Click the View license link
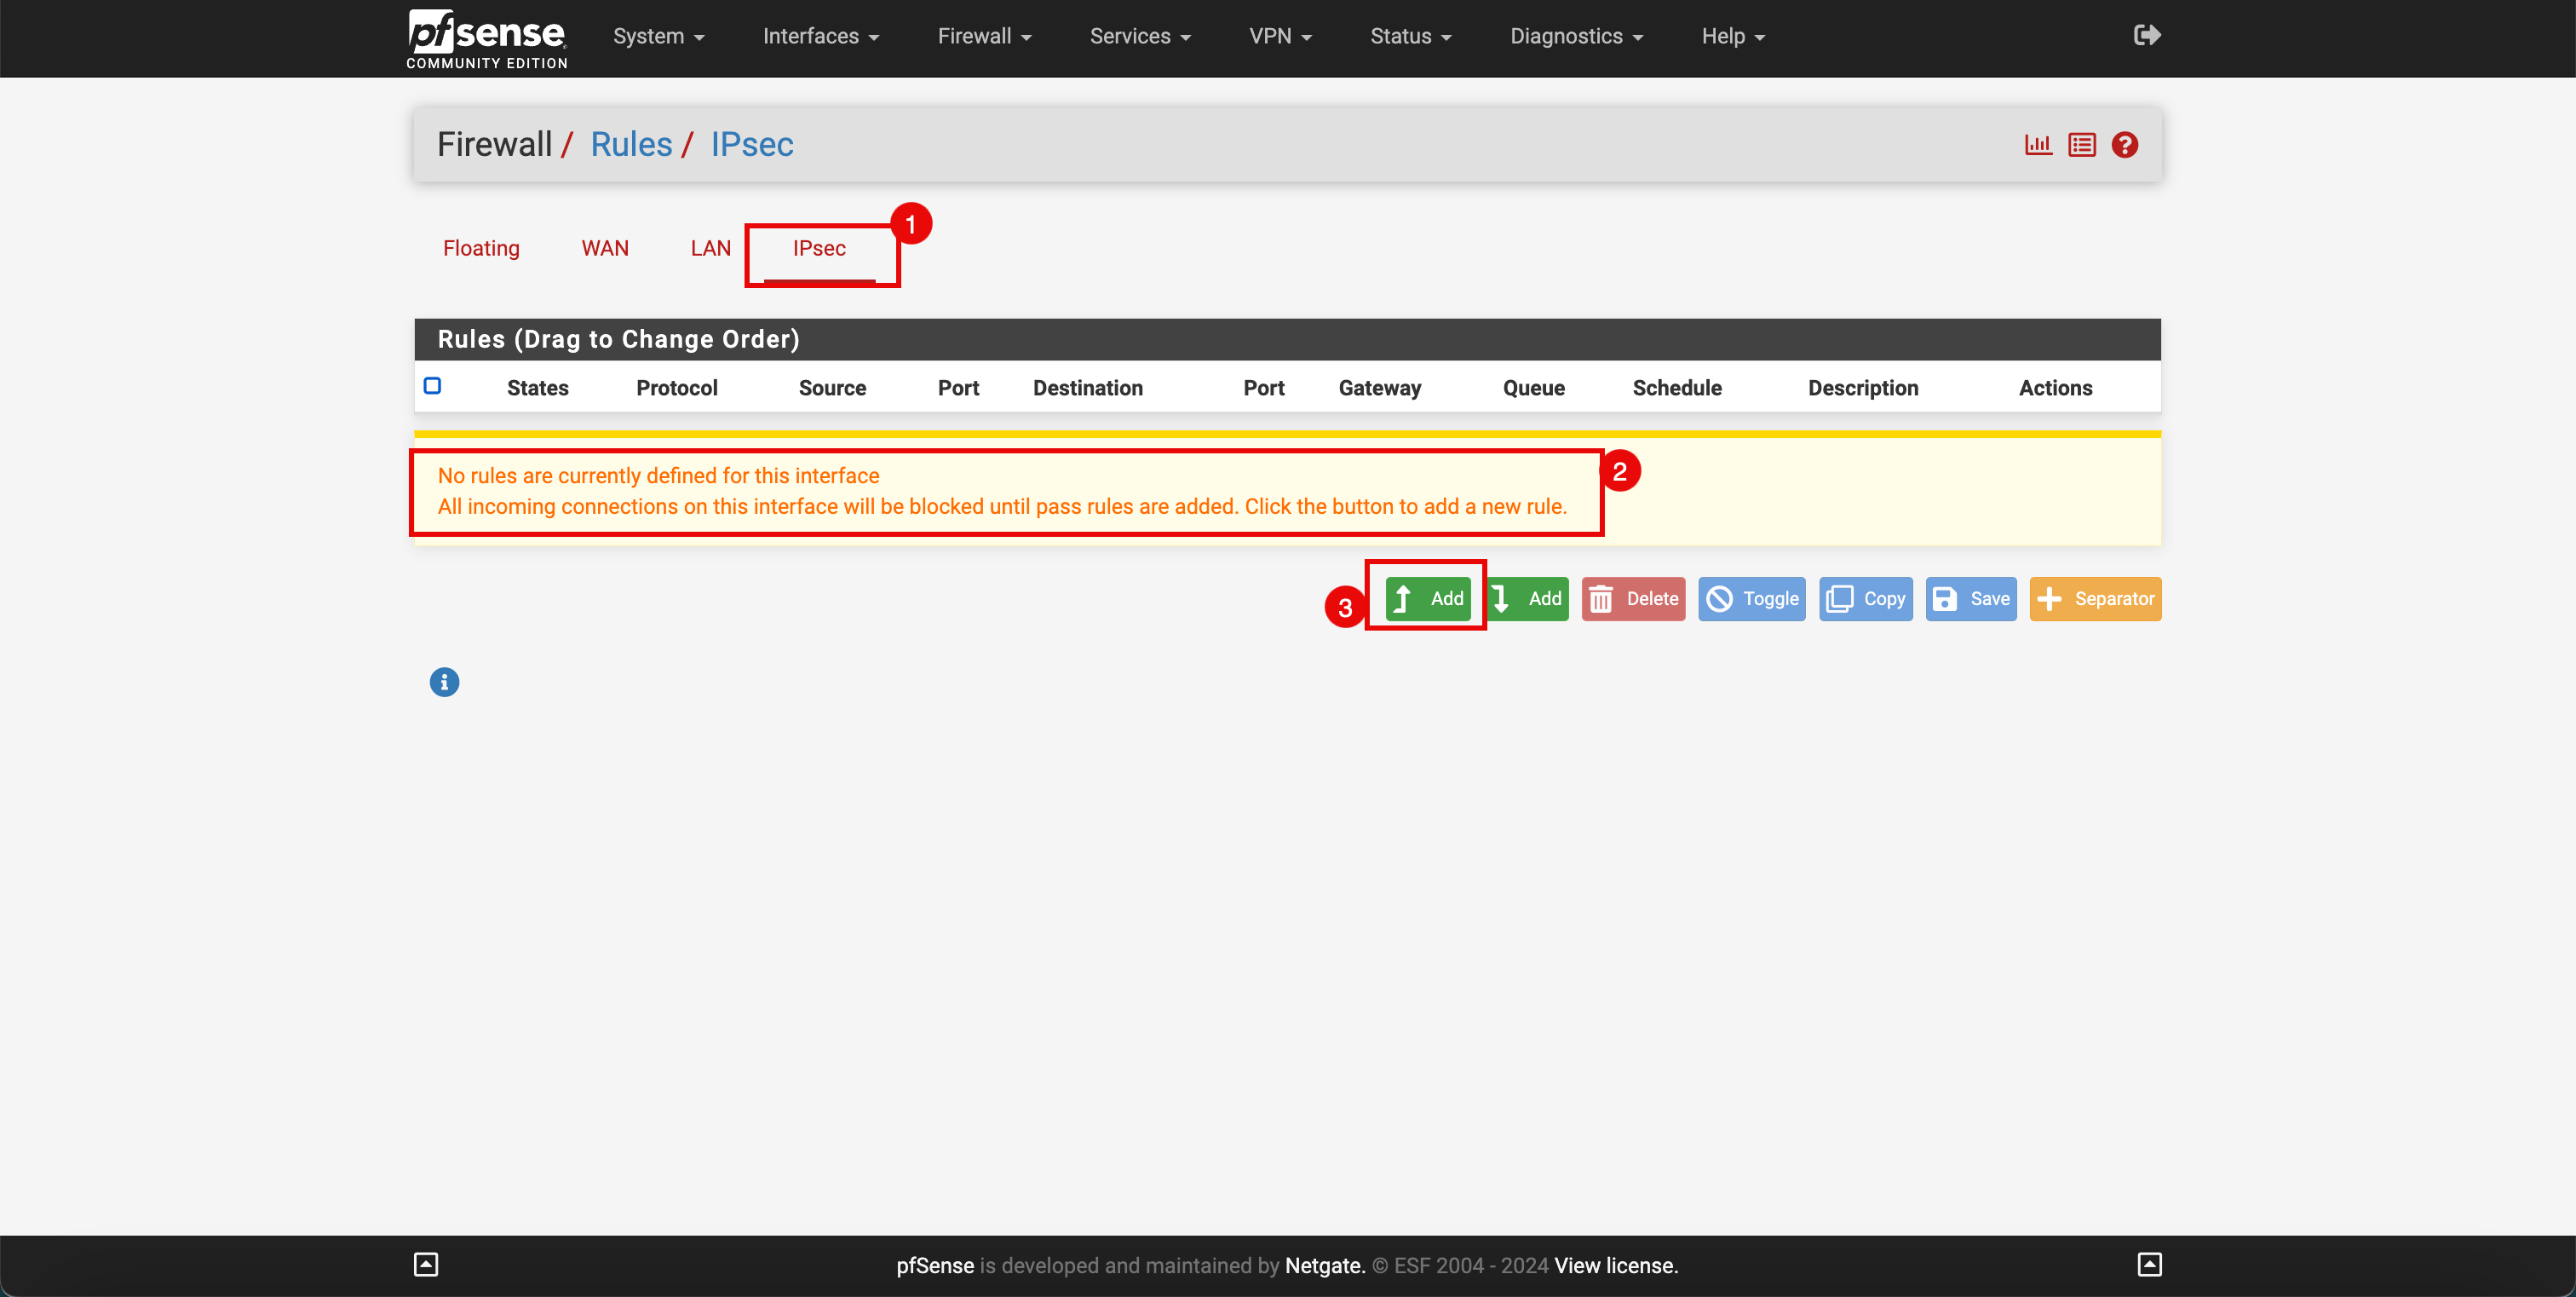Screen dimensions: 2576x1297 click(1616, 1266)
